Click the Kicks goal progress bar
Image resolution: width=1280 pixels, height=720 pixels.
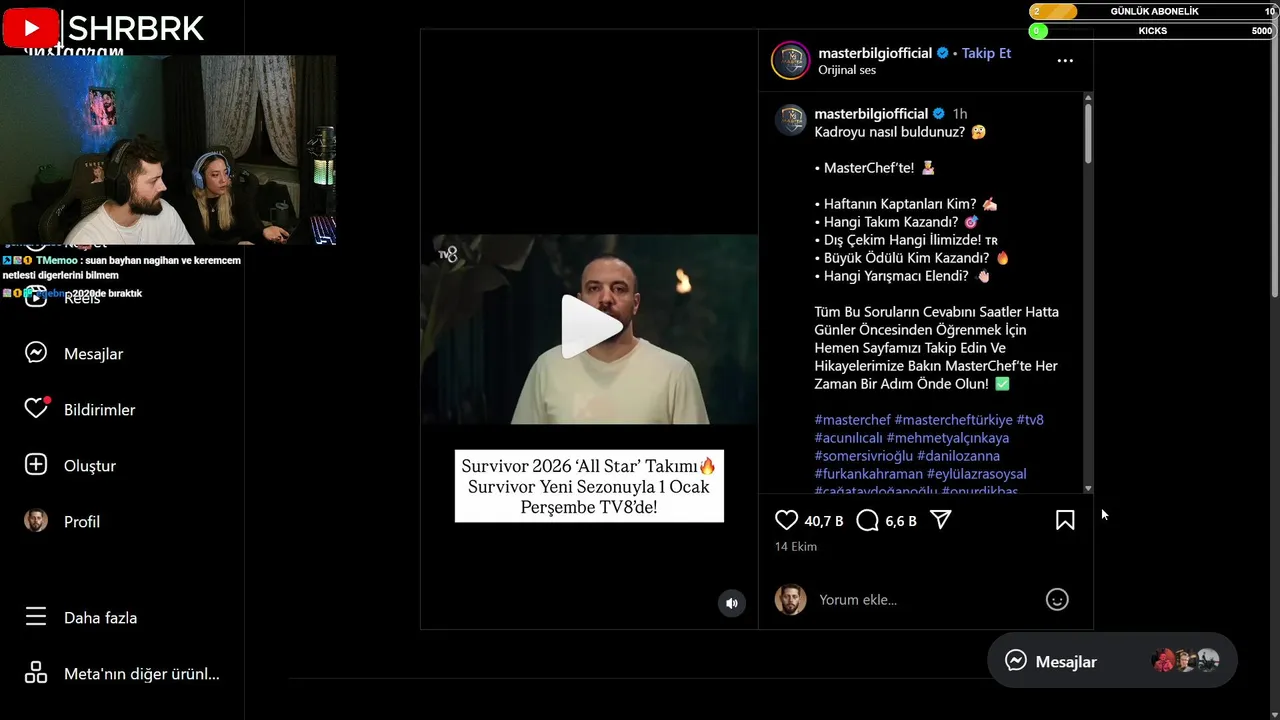(x=1153, y=31)
